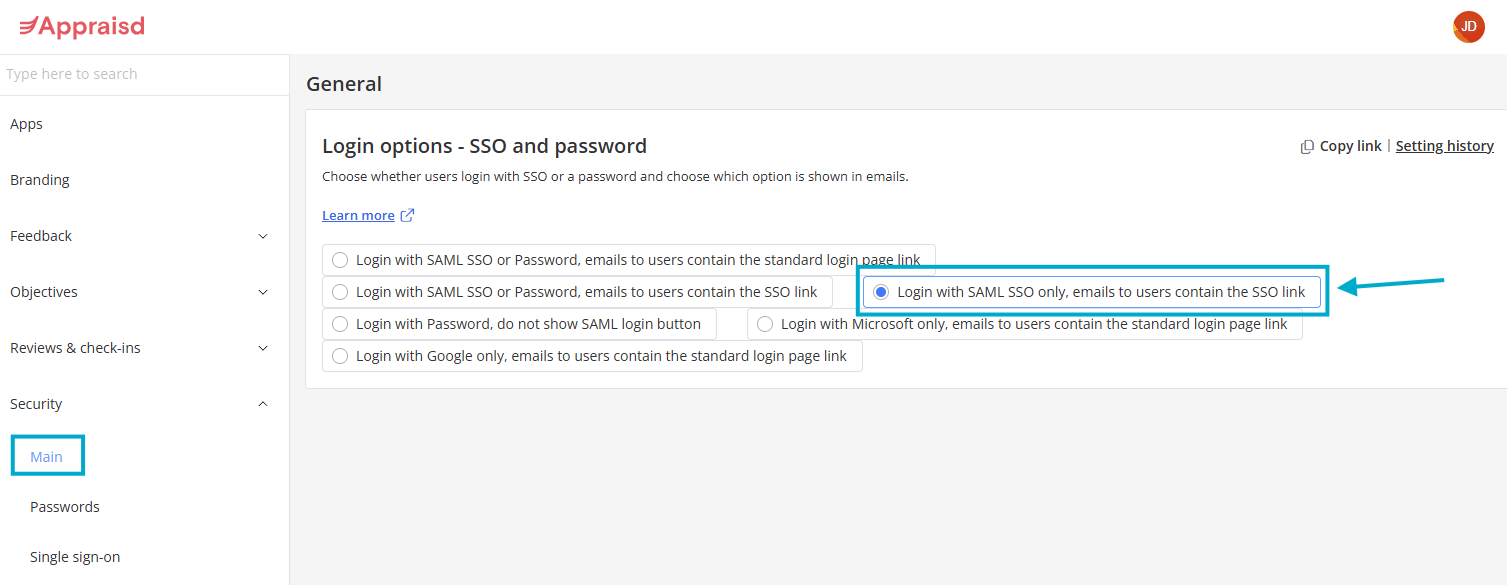Open Single sign-on settings

click(x=75, y=557)
